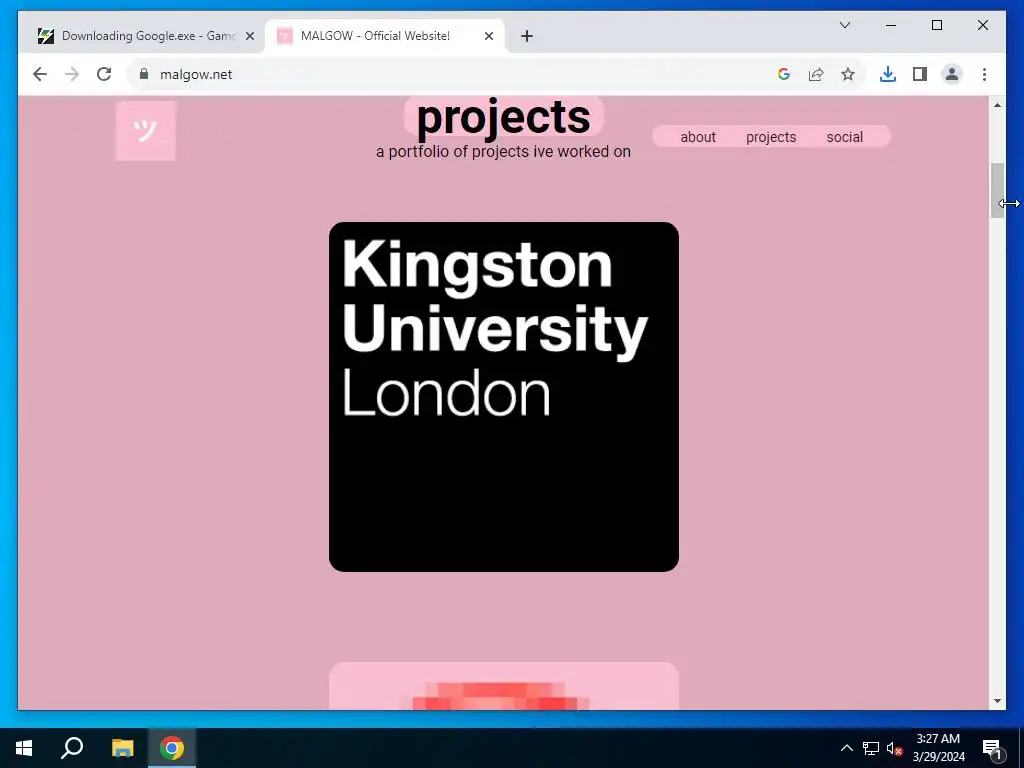Image resolution: width=1024 pixels, height=768 pixels.
Task: Click the vertical scrollbar thumb
Action: tap(997, 190)
